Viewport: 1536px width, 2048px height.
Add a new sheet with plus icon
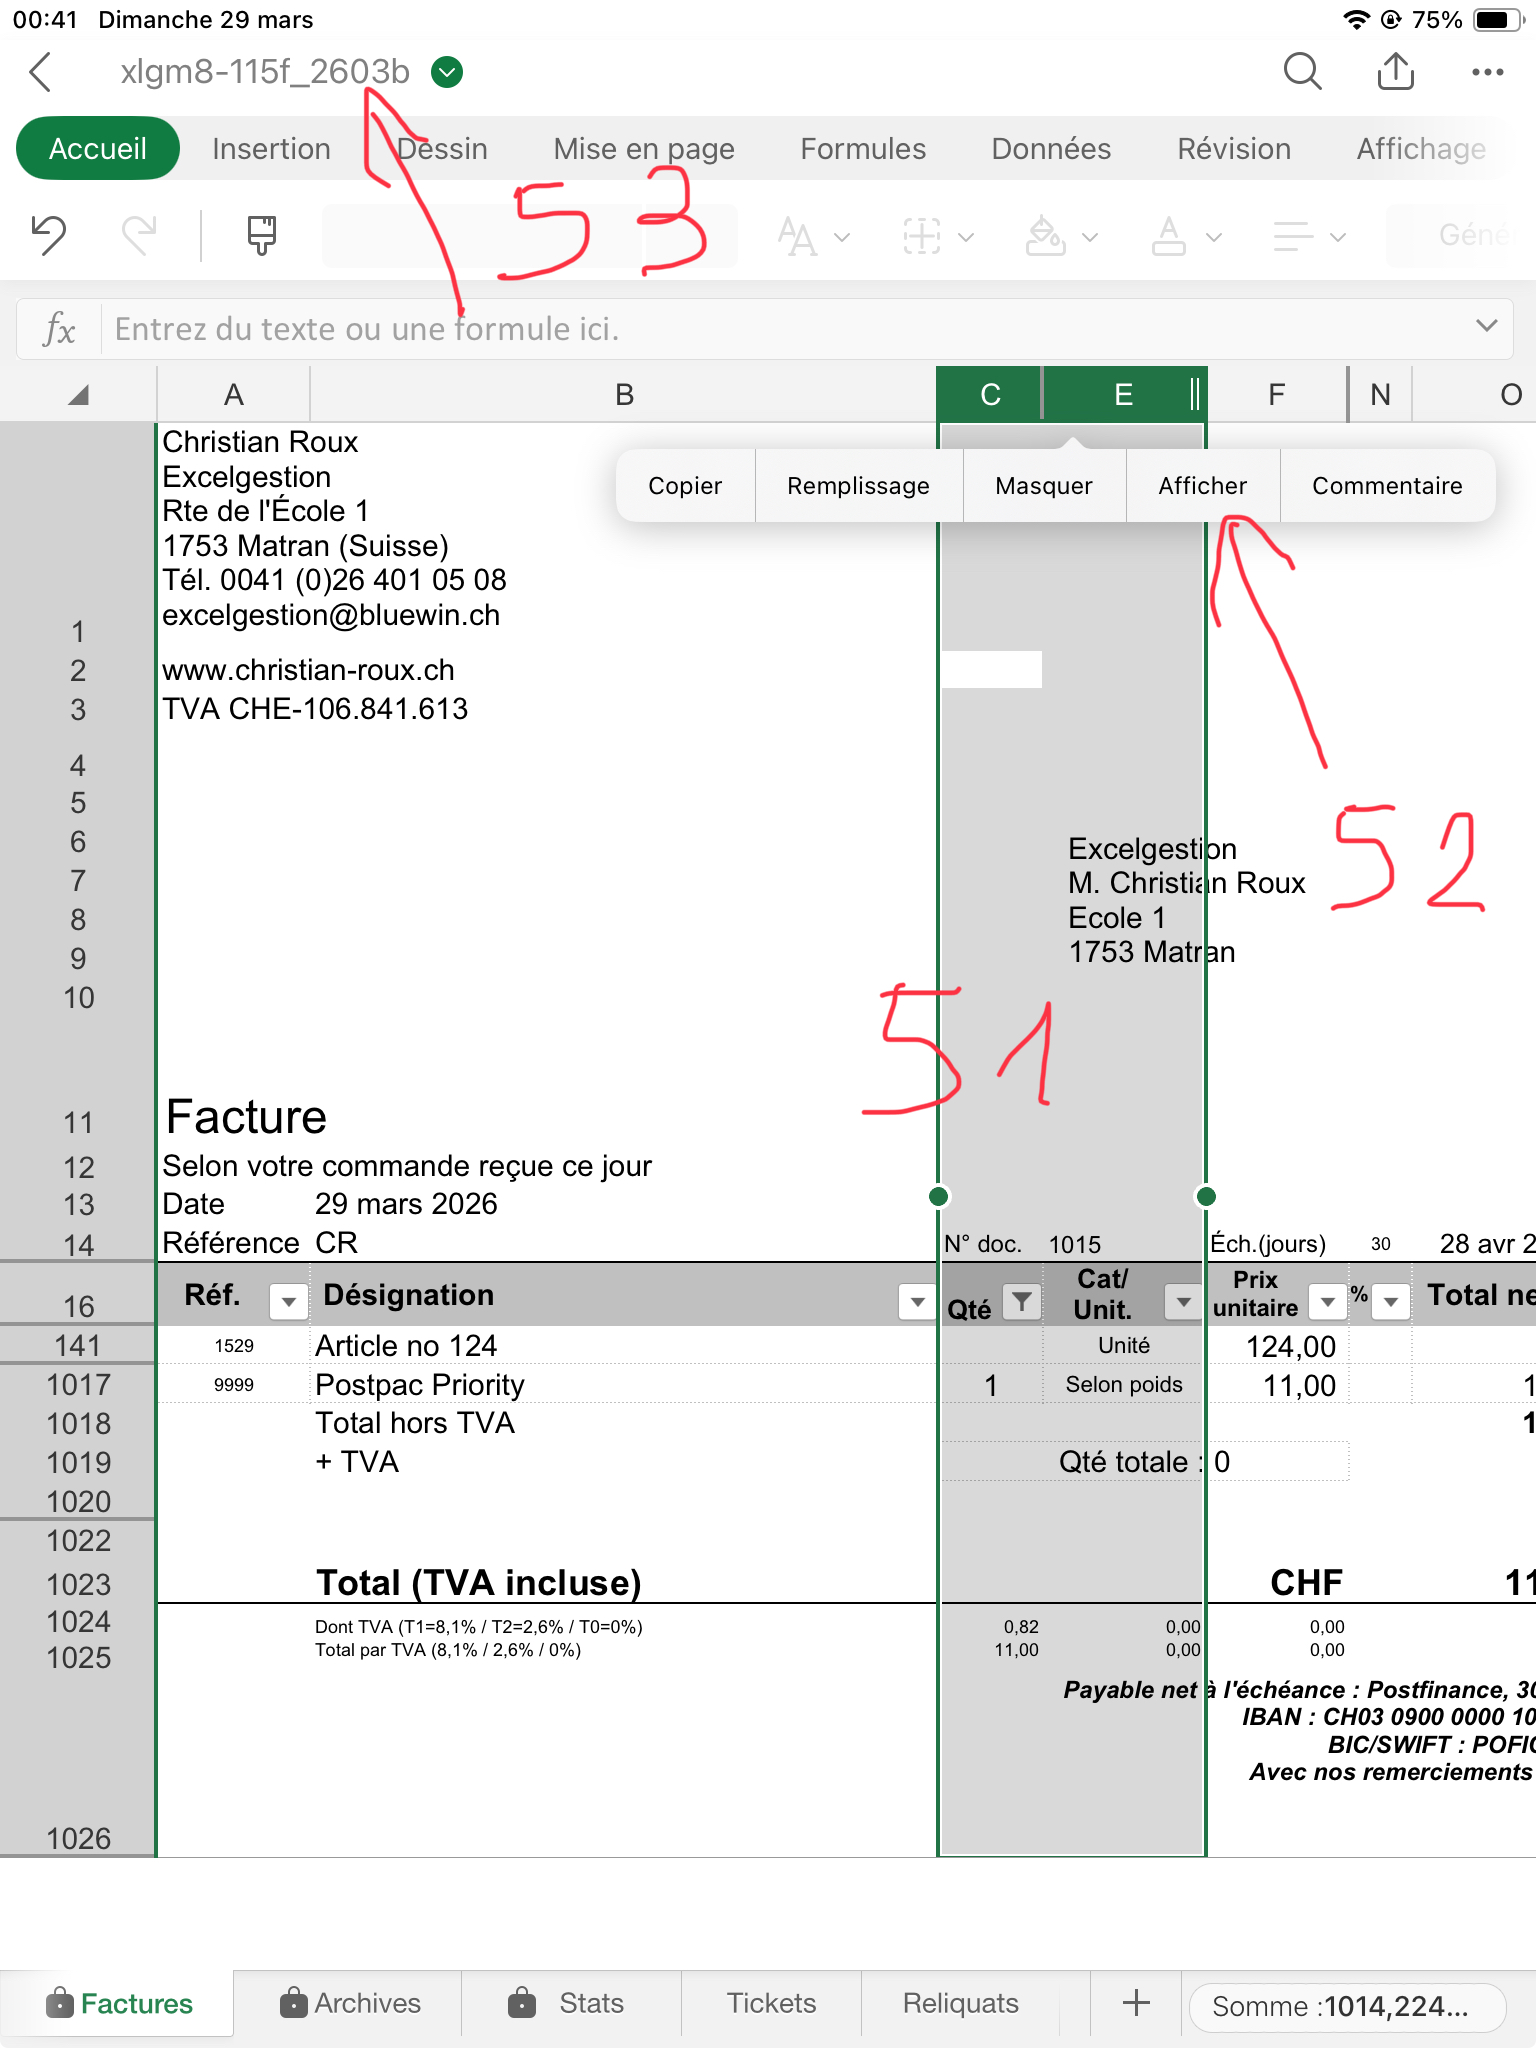coord(1136,2003)
